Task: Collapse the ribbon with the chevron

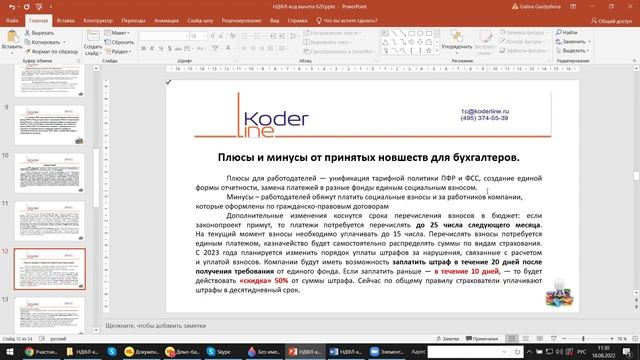Action: click(635, 60)
